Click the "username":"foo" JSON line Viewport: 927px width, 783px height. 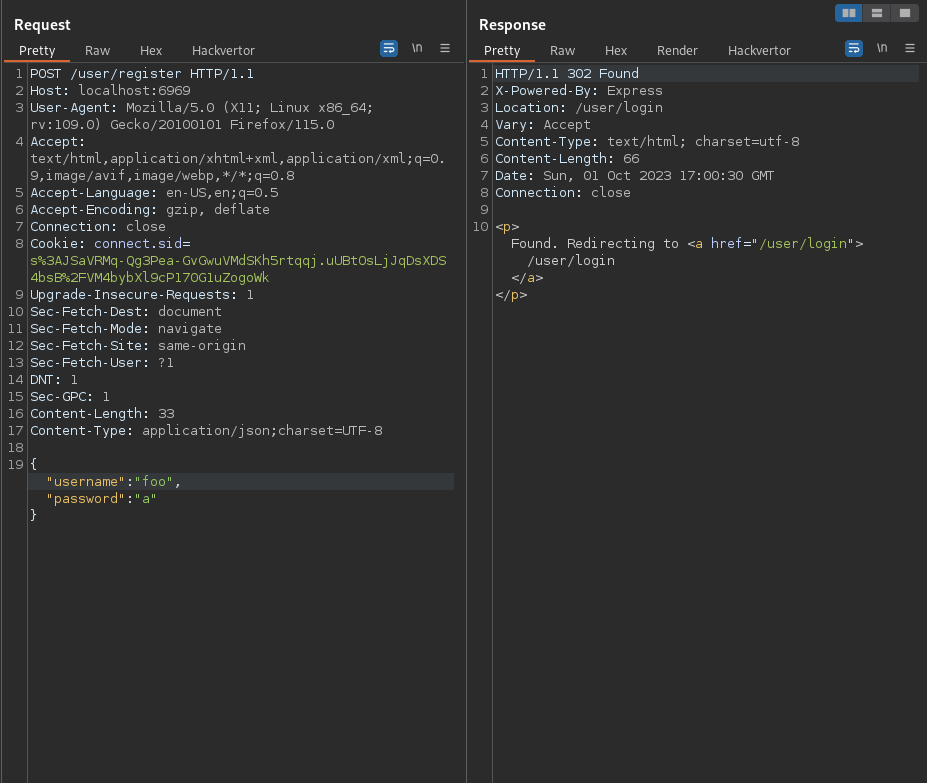click(114, 482)
